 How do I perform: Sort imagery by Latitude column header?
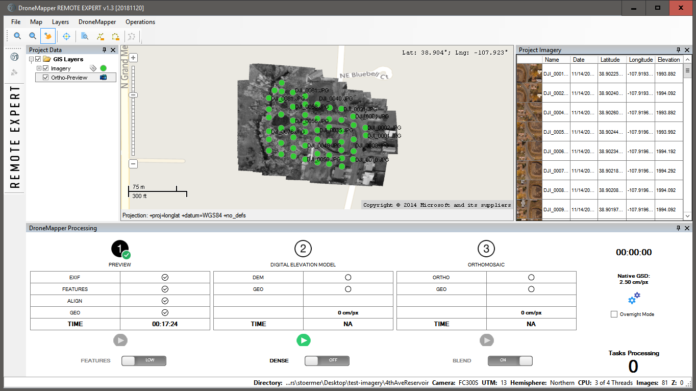point(612,59)
